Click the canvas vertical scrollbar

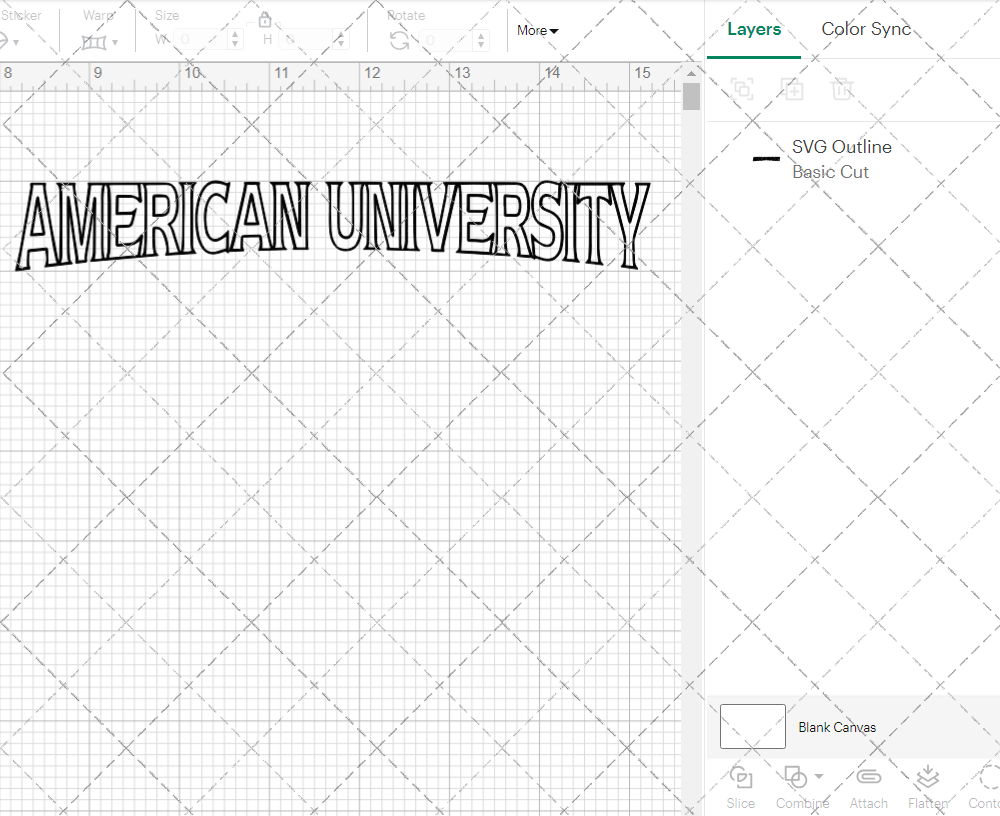(x=690, y=95)
